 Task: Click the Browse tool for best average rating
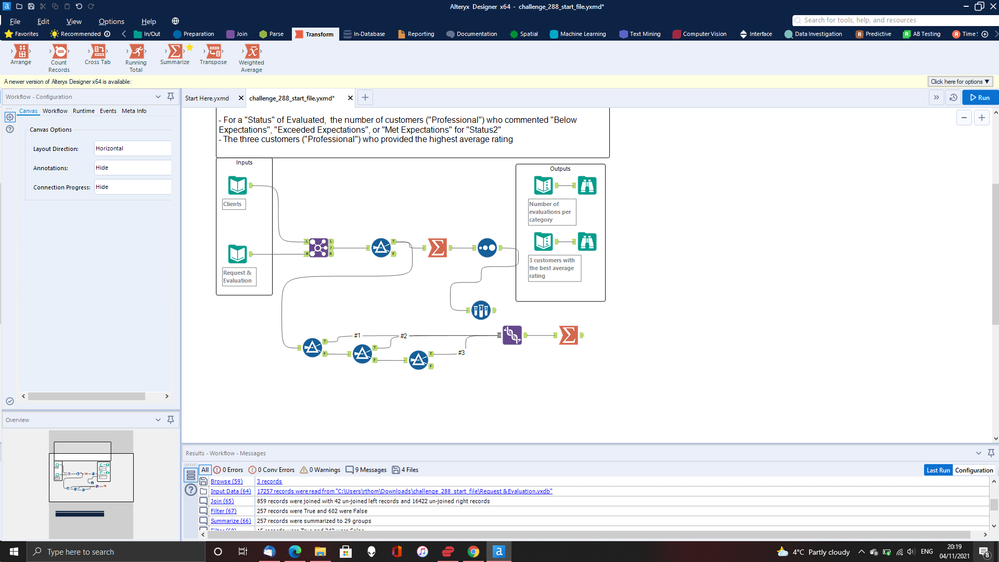(587, 241)
